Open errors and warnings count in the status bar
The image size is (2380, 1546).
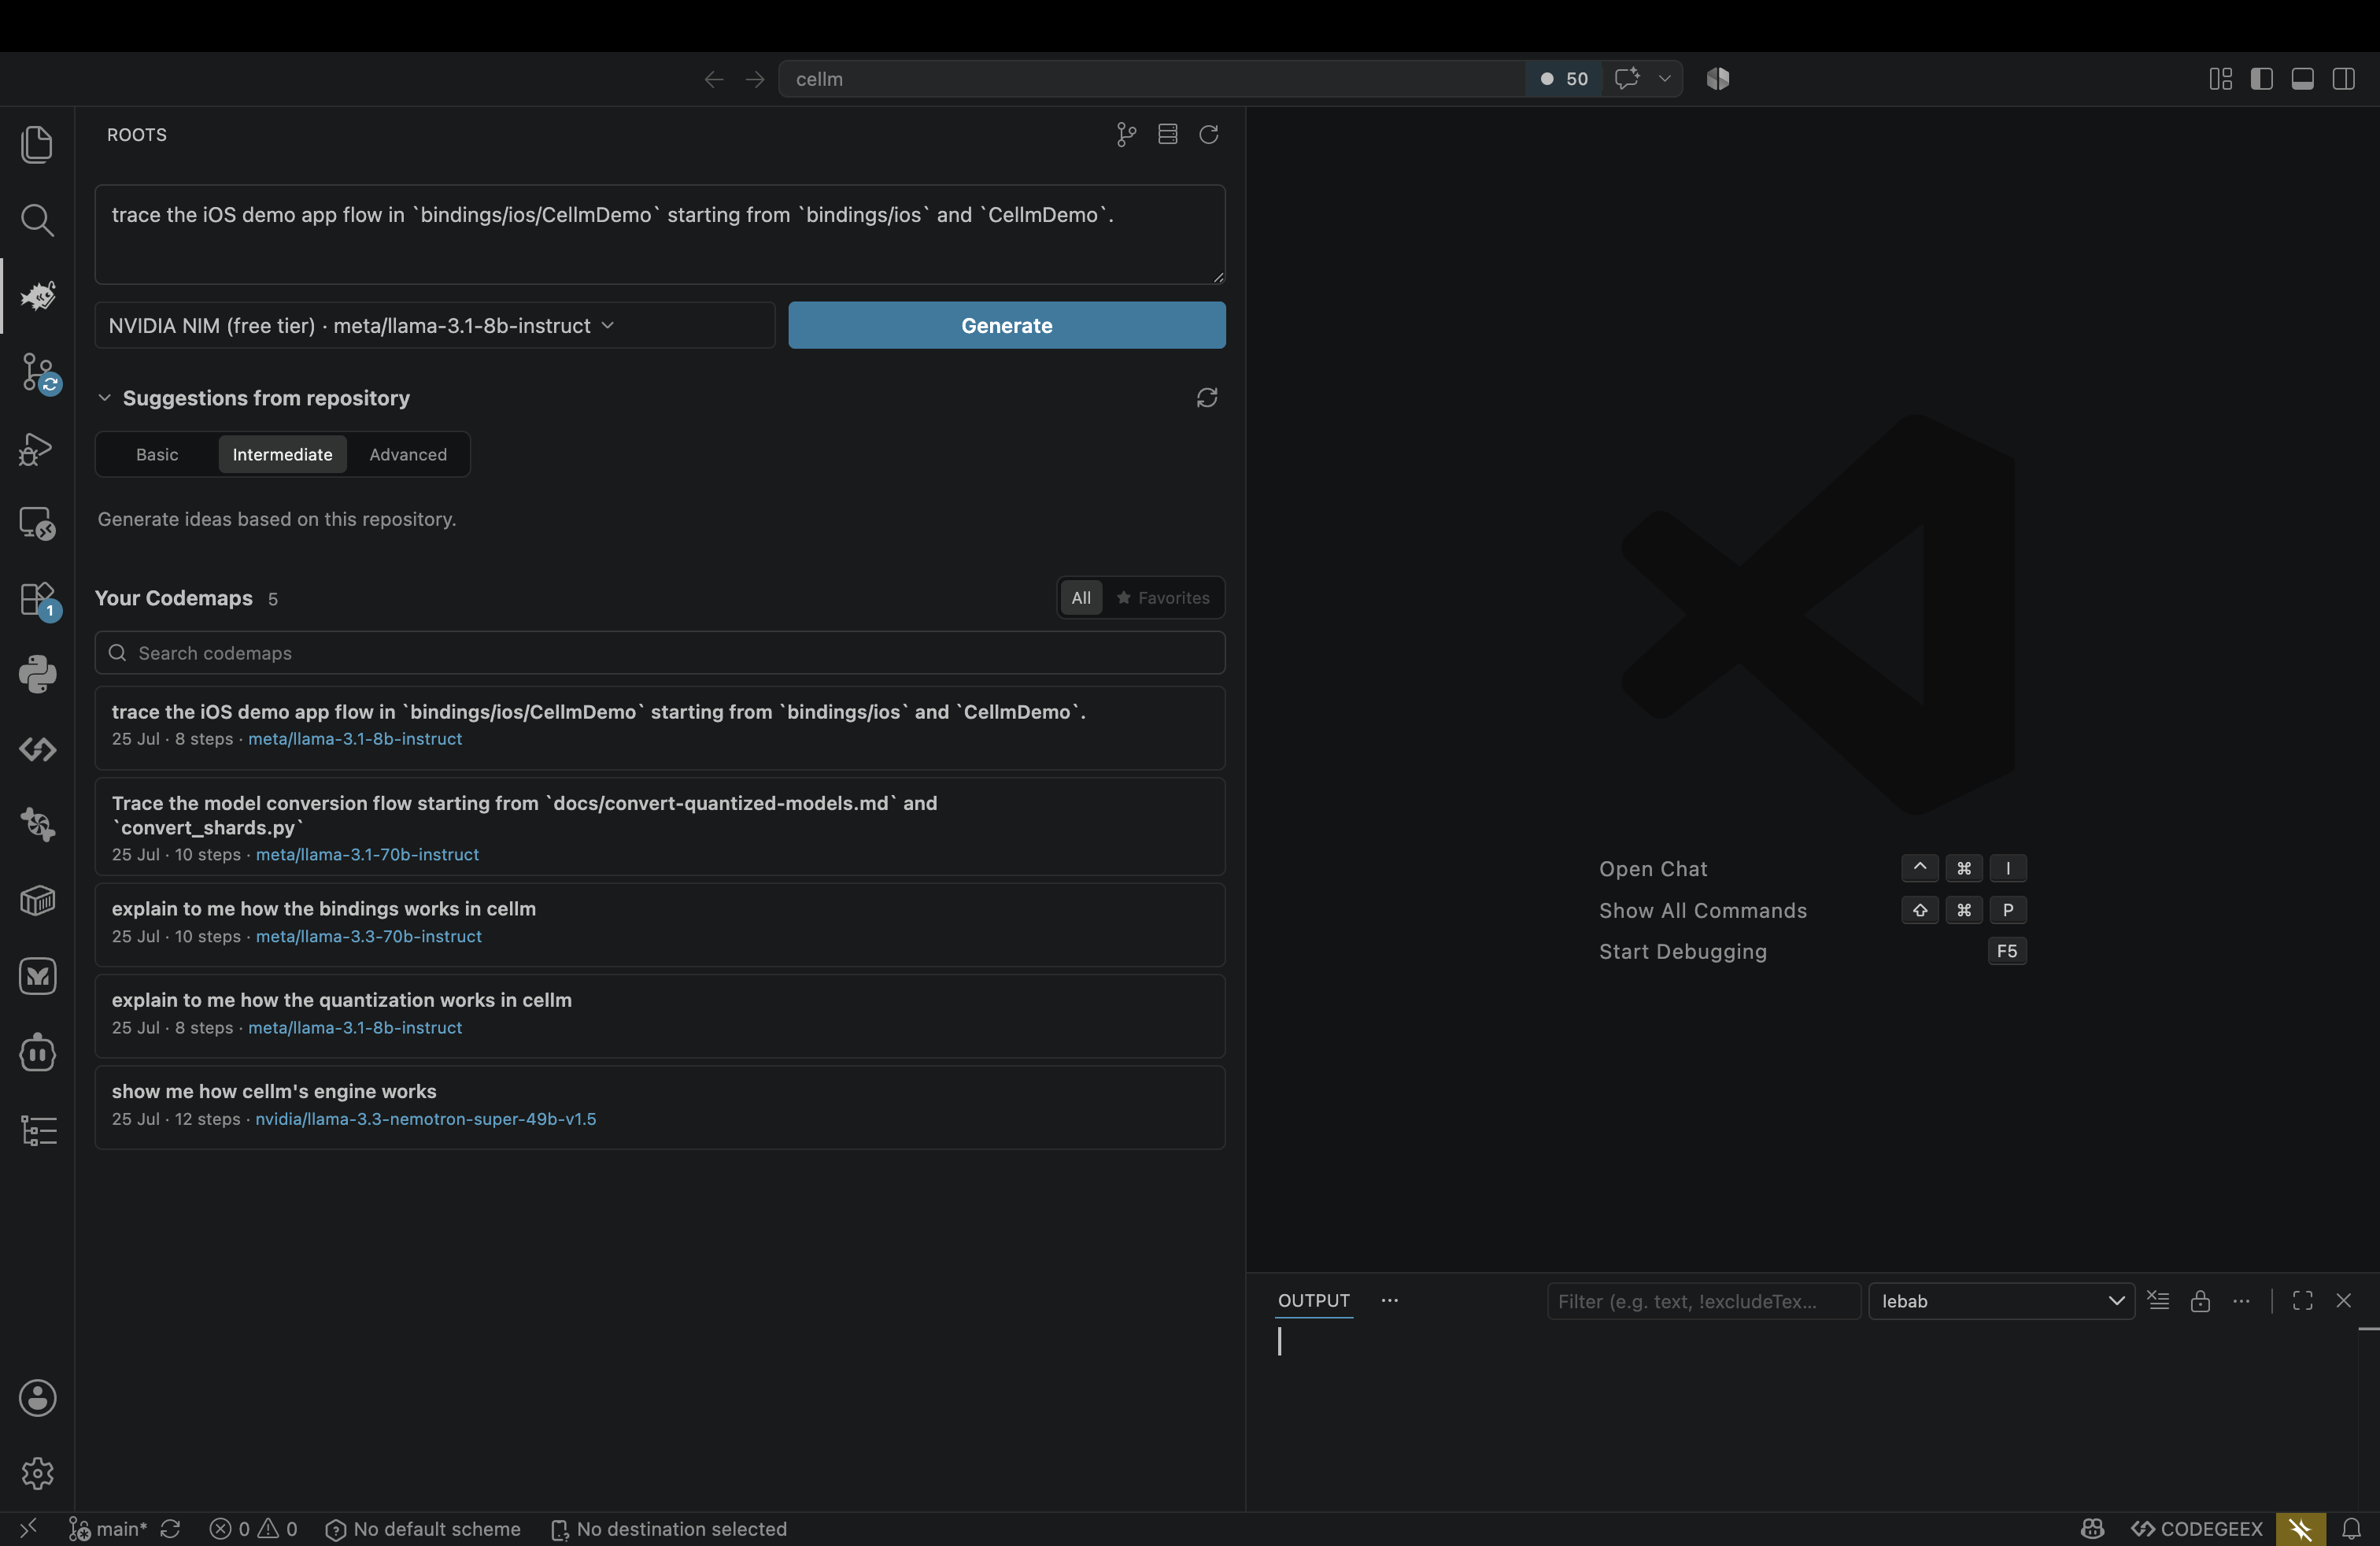pyautogui.click(x=253, y=1529)
